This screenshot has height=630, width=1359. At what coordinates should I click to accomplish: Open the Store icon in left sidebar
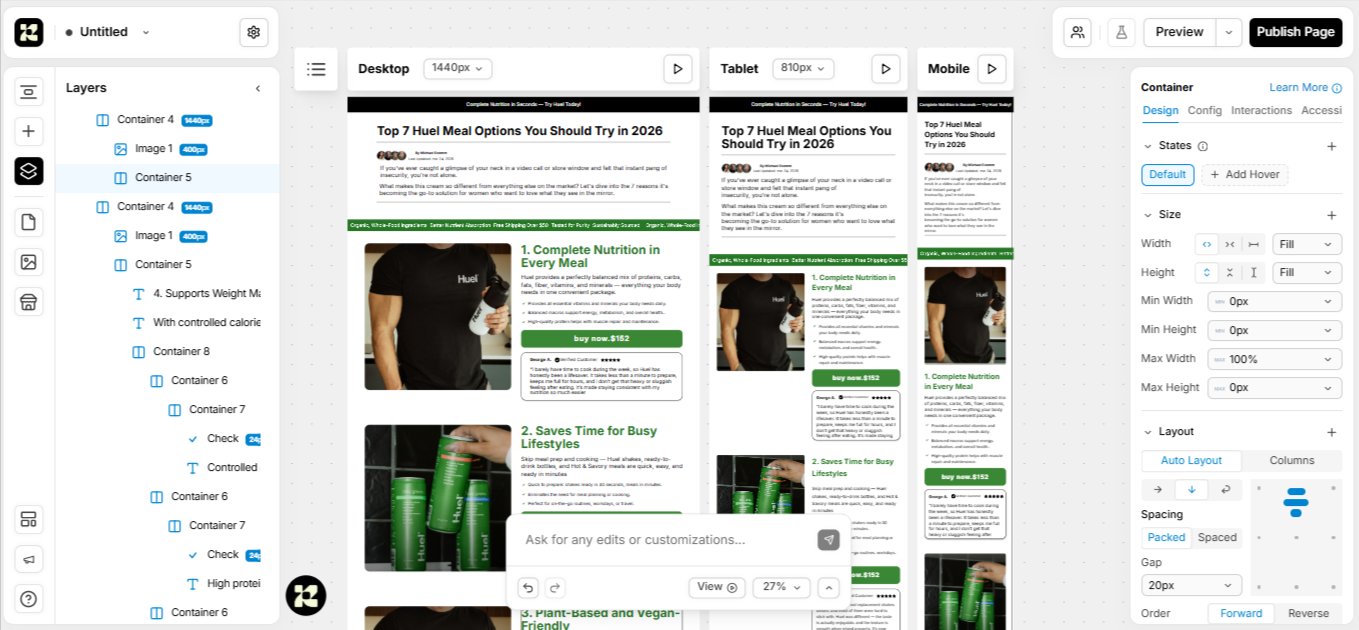click(29, 302)
